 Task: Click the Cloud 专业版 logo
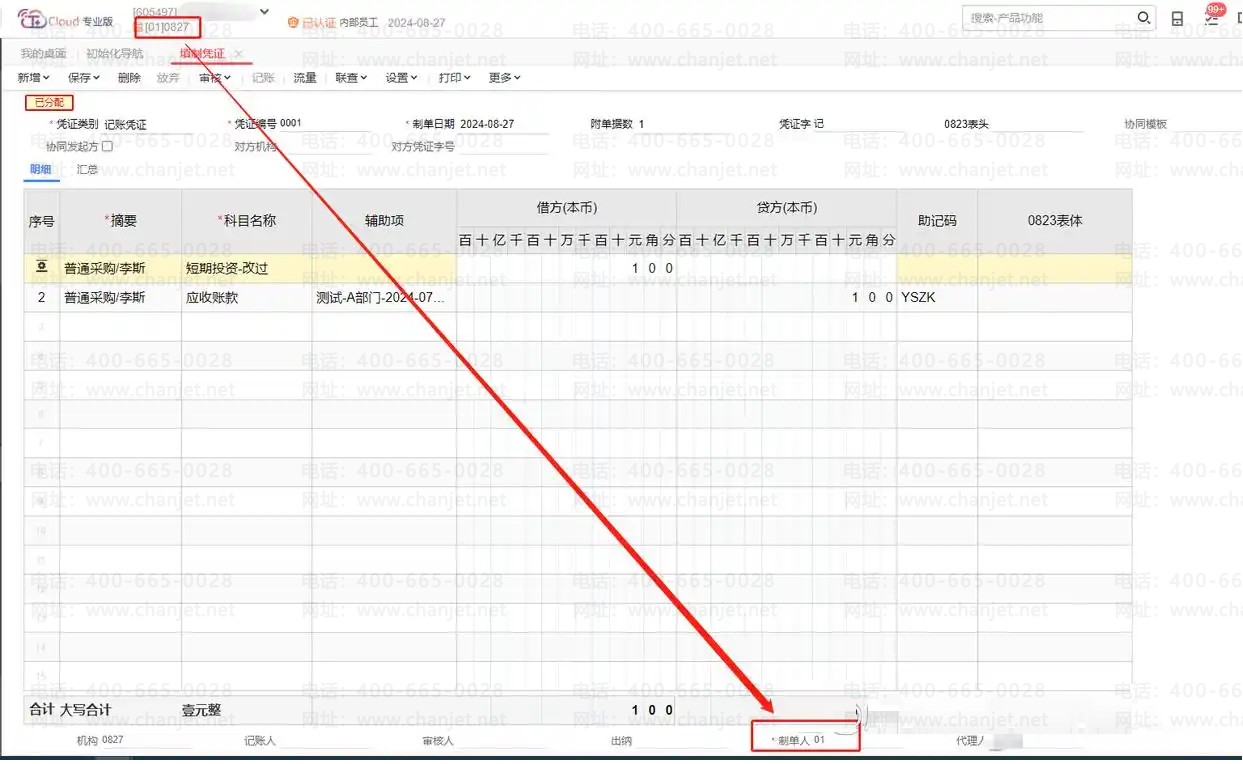tap(65, 21)
